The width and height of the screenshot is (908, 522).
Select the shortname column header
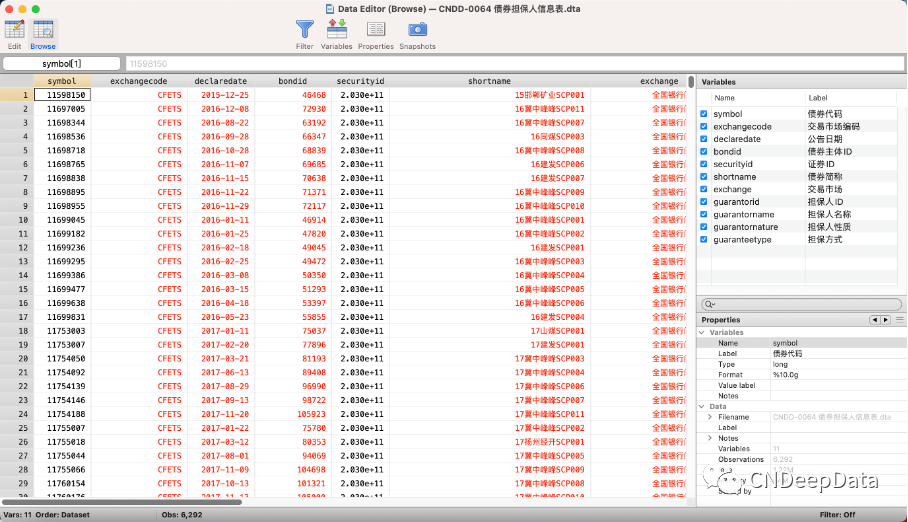[x=490, y=81]
